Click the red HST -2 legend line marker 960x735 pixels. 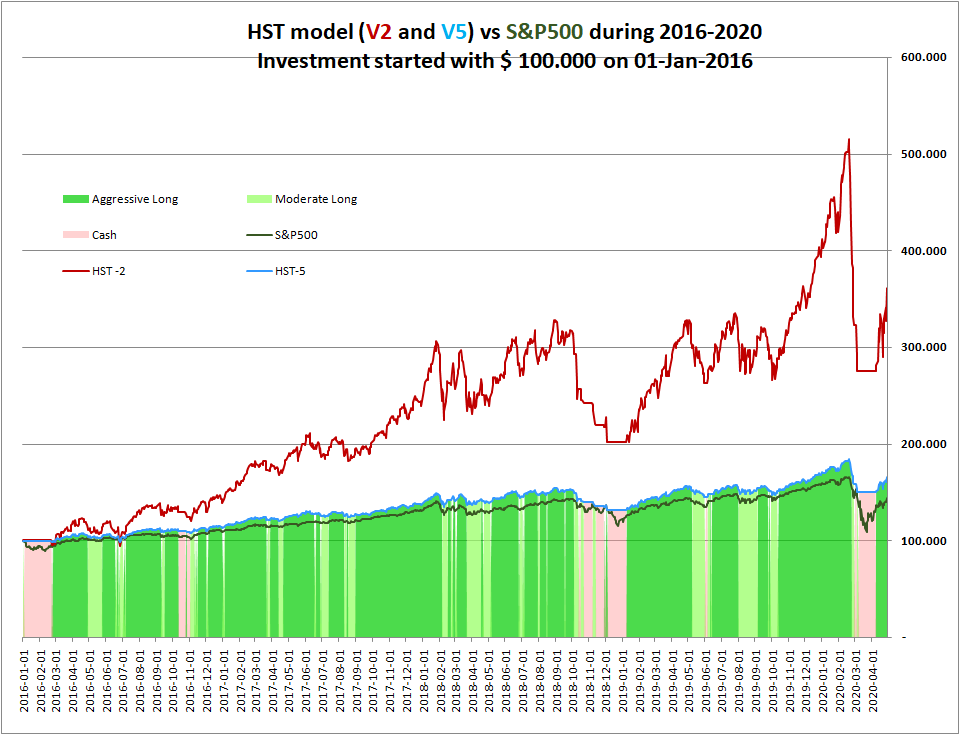[x=76, y=271]
